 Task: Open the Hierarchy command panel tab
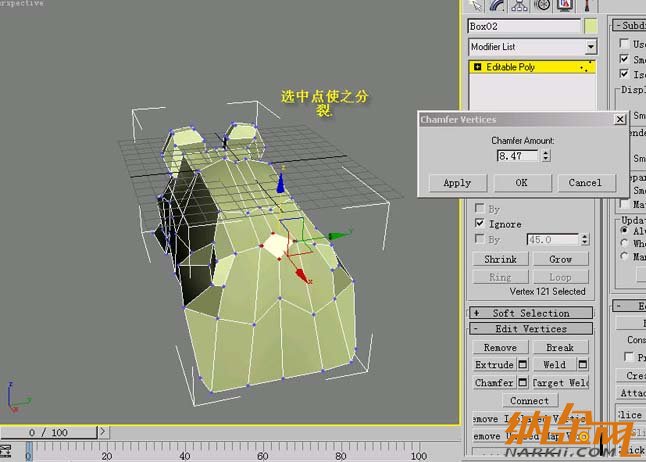521,6
